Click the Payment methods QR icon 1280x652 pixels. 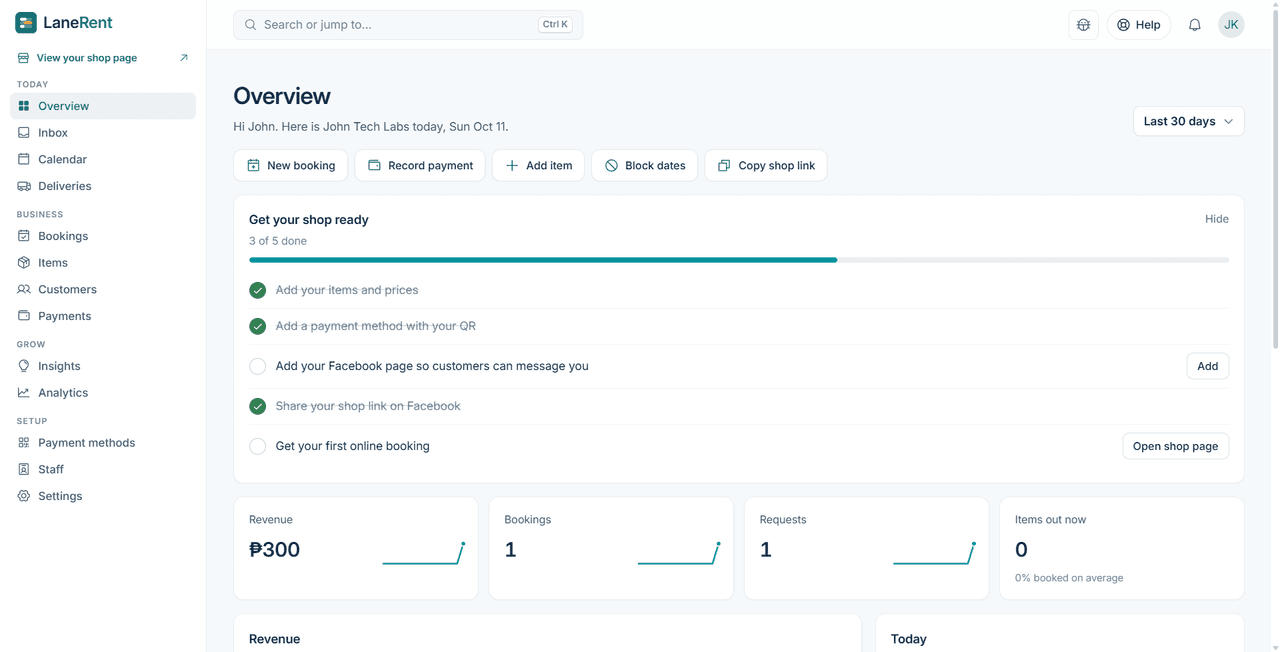24,443
